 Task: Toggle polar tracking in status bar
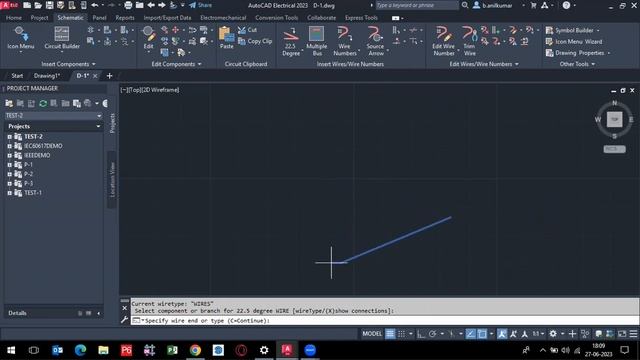433,334
